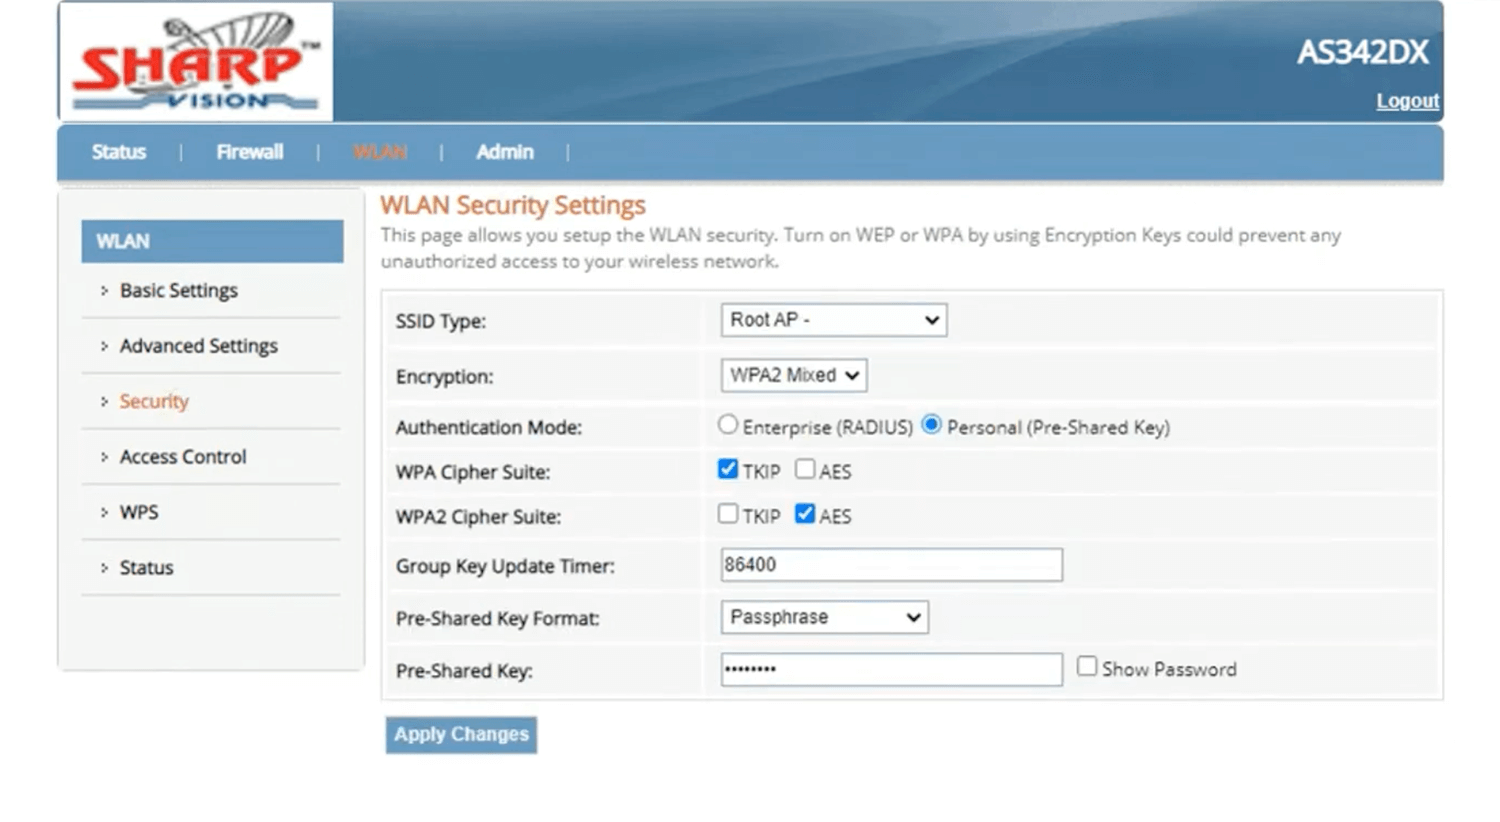Open WPS settings from sidebar
The width and height of the screenshot is (1500, 822).
click(x=139, y=512)
